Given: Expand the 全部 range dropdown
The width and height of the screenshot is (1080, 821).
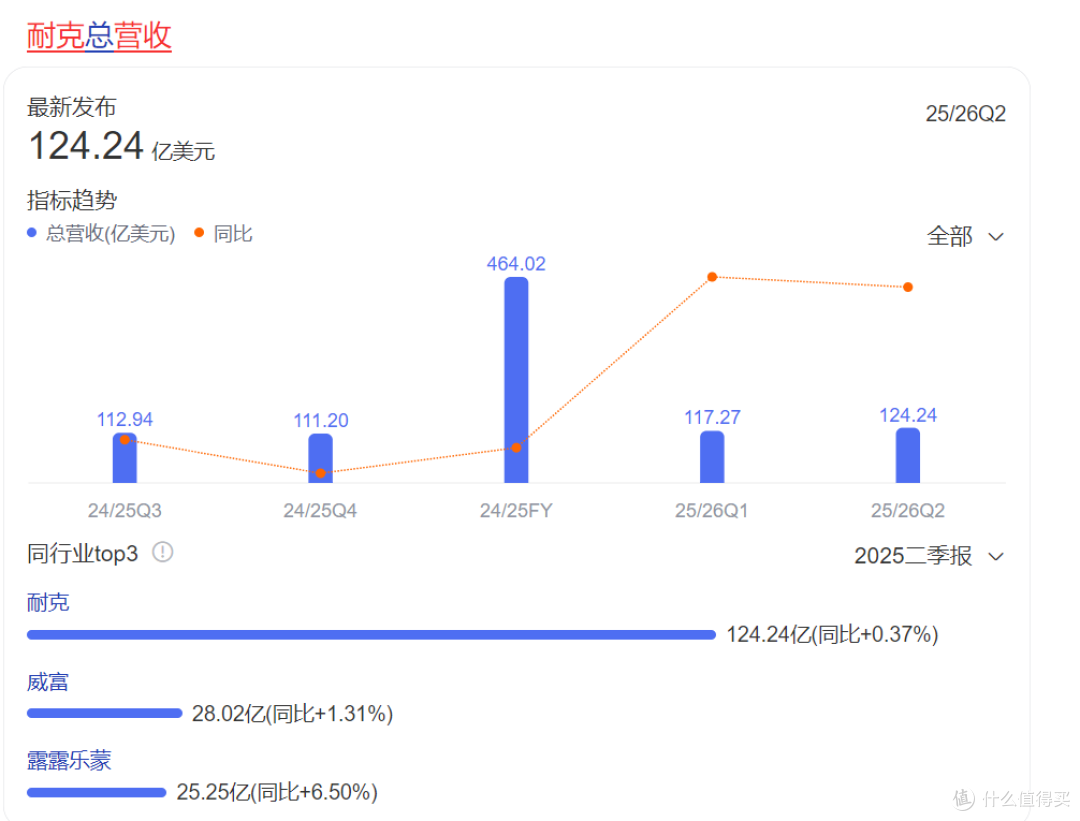Looking at the screenshot, I should (965, 237).
